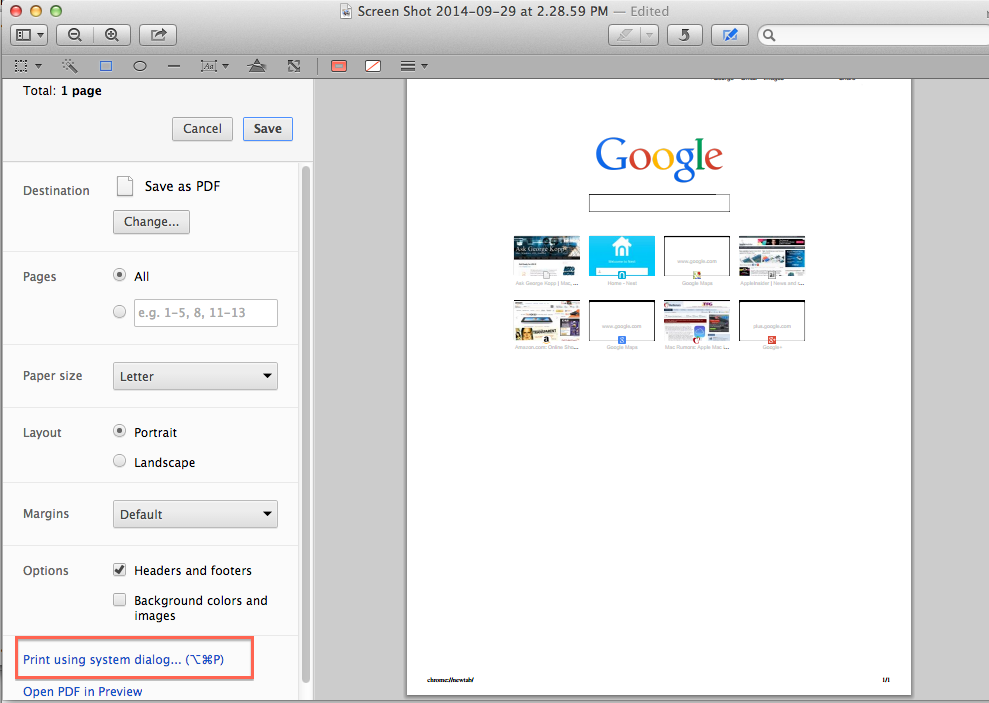989x703 pixels.
Task: Click the Options section label
Action: (x=45, y=571)
